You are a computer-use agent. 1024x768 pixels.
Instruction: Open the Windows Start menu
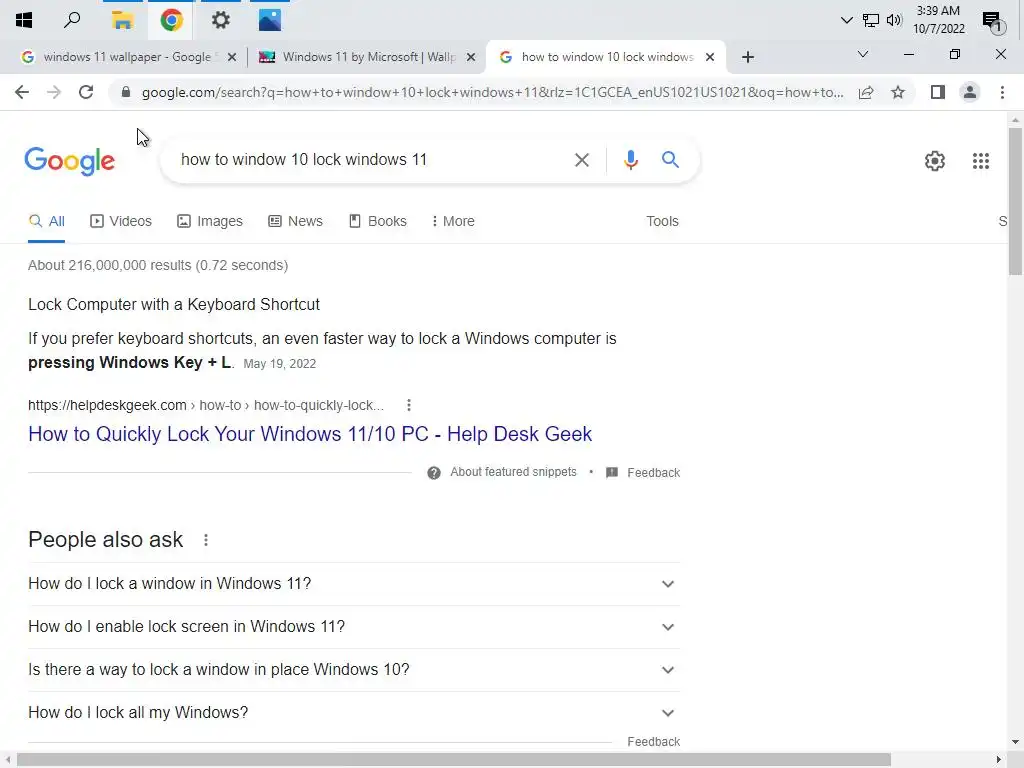[24, 20]
